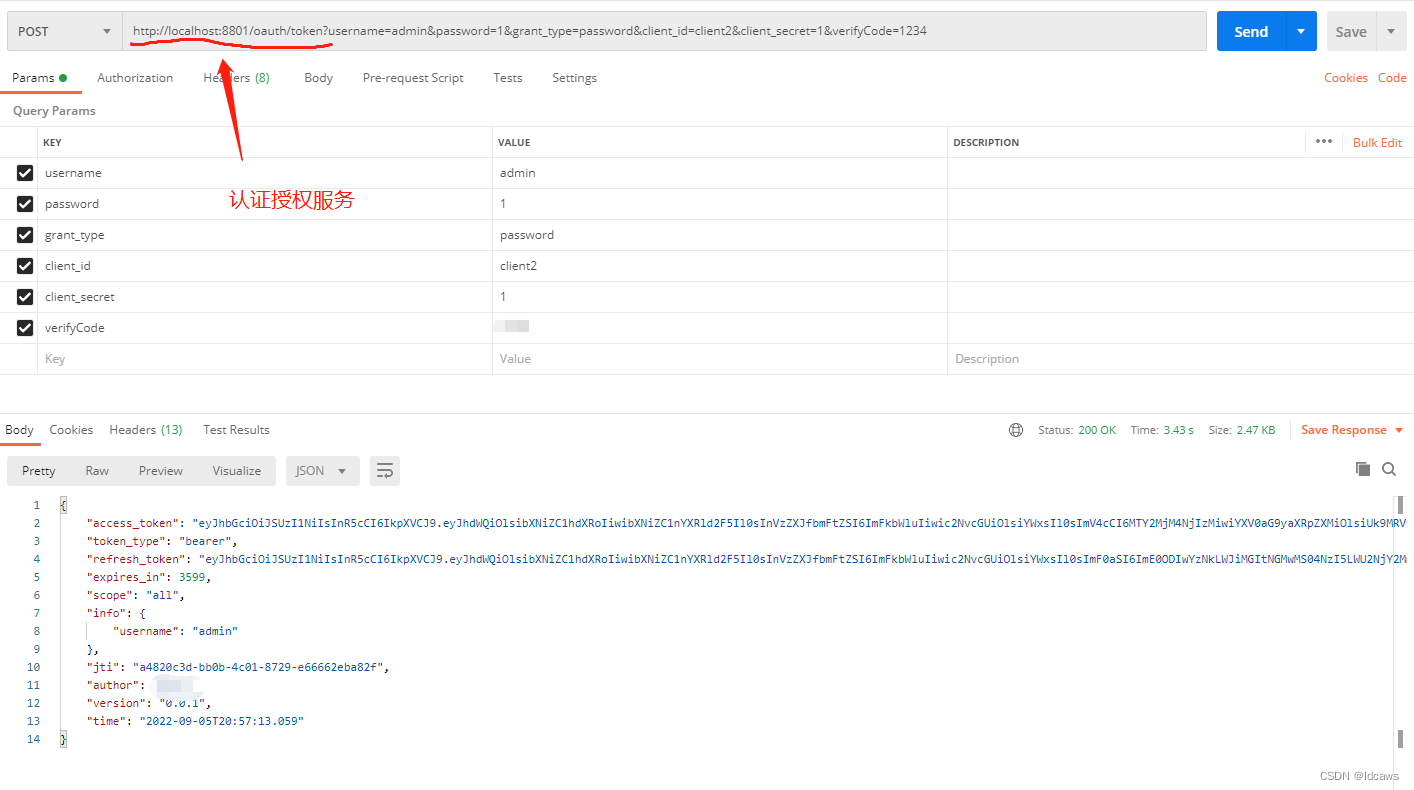
Task: Click the client_secret key cell
Action: [x=265, y=297]
